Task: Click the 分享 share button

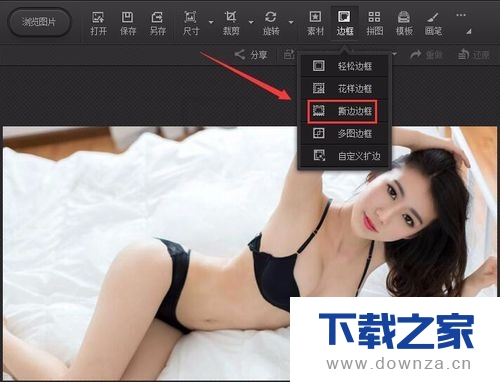Action: point(251,55)
